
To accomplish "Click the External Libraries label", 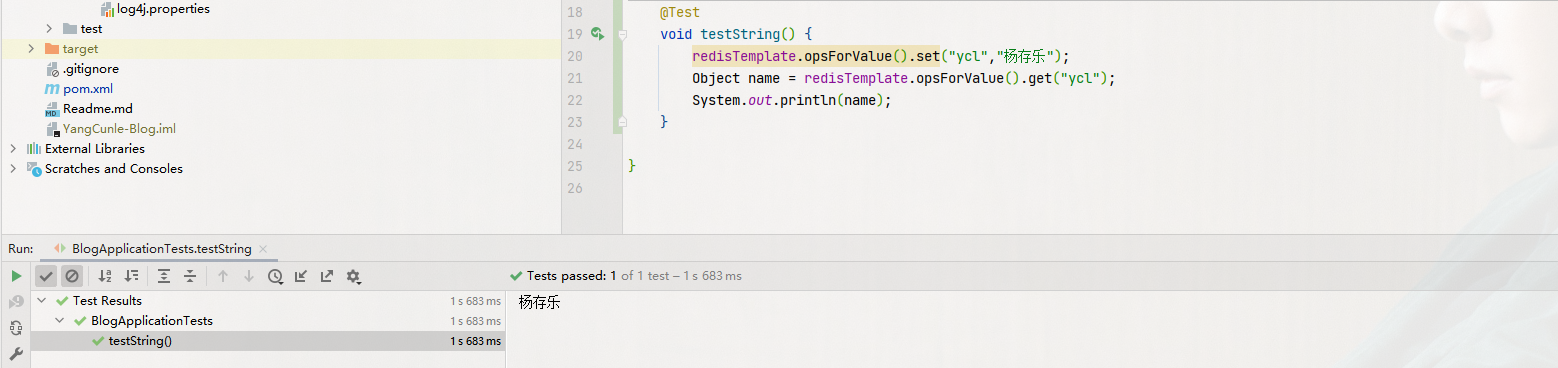I will [95, 149].
